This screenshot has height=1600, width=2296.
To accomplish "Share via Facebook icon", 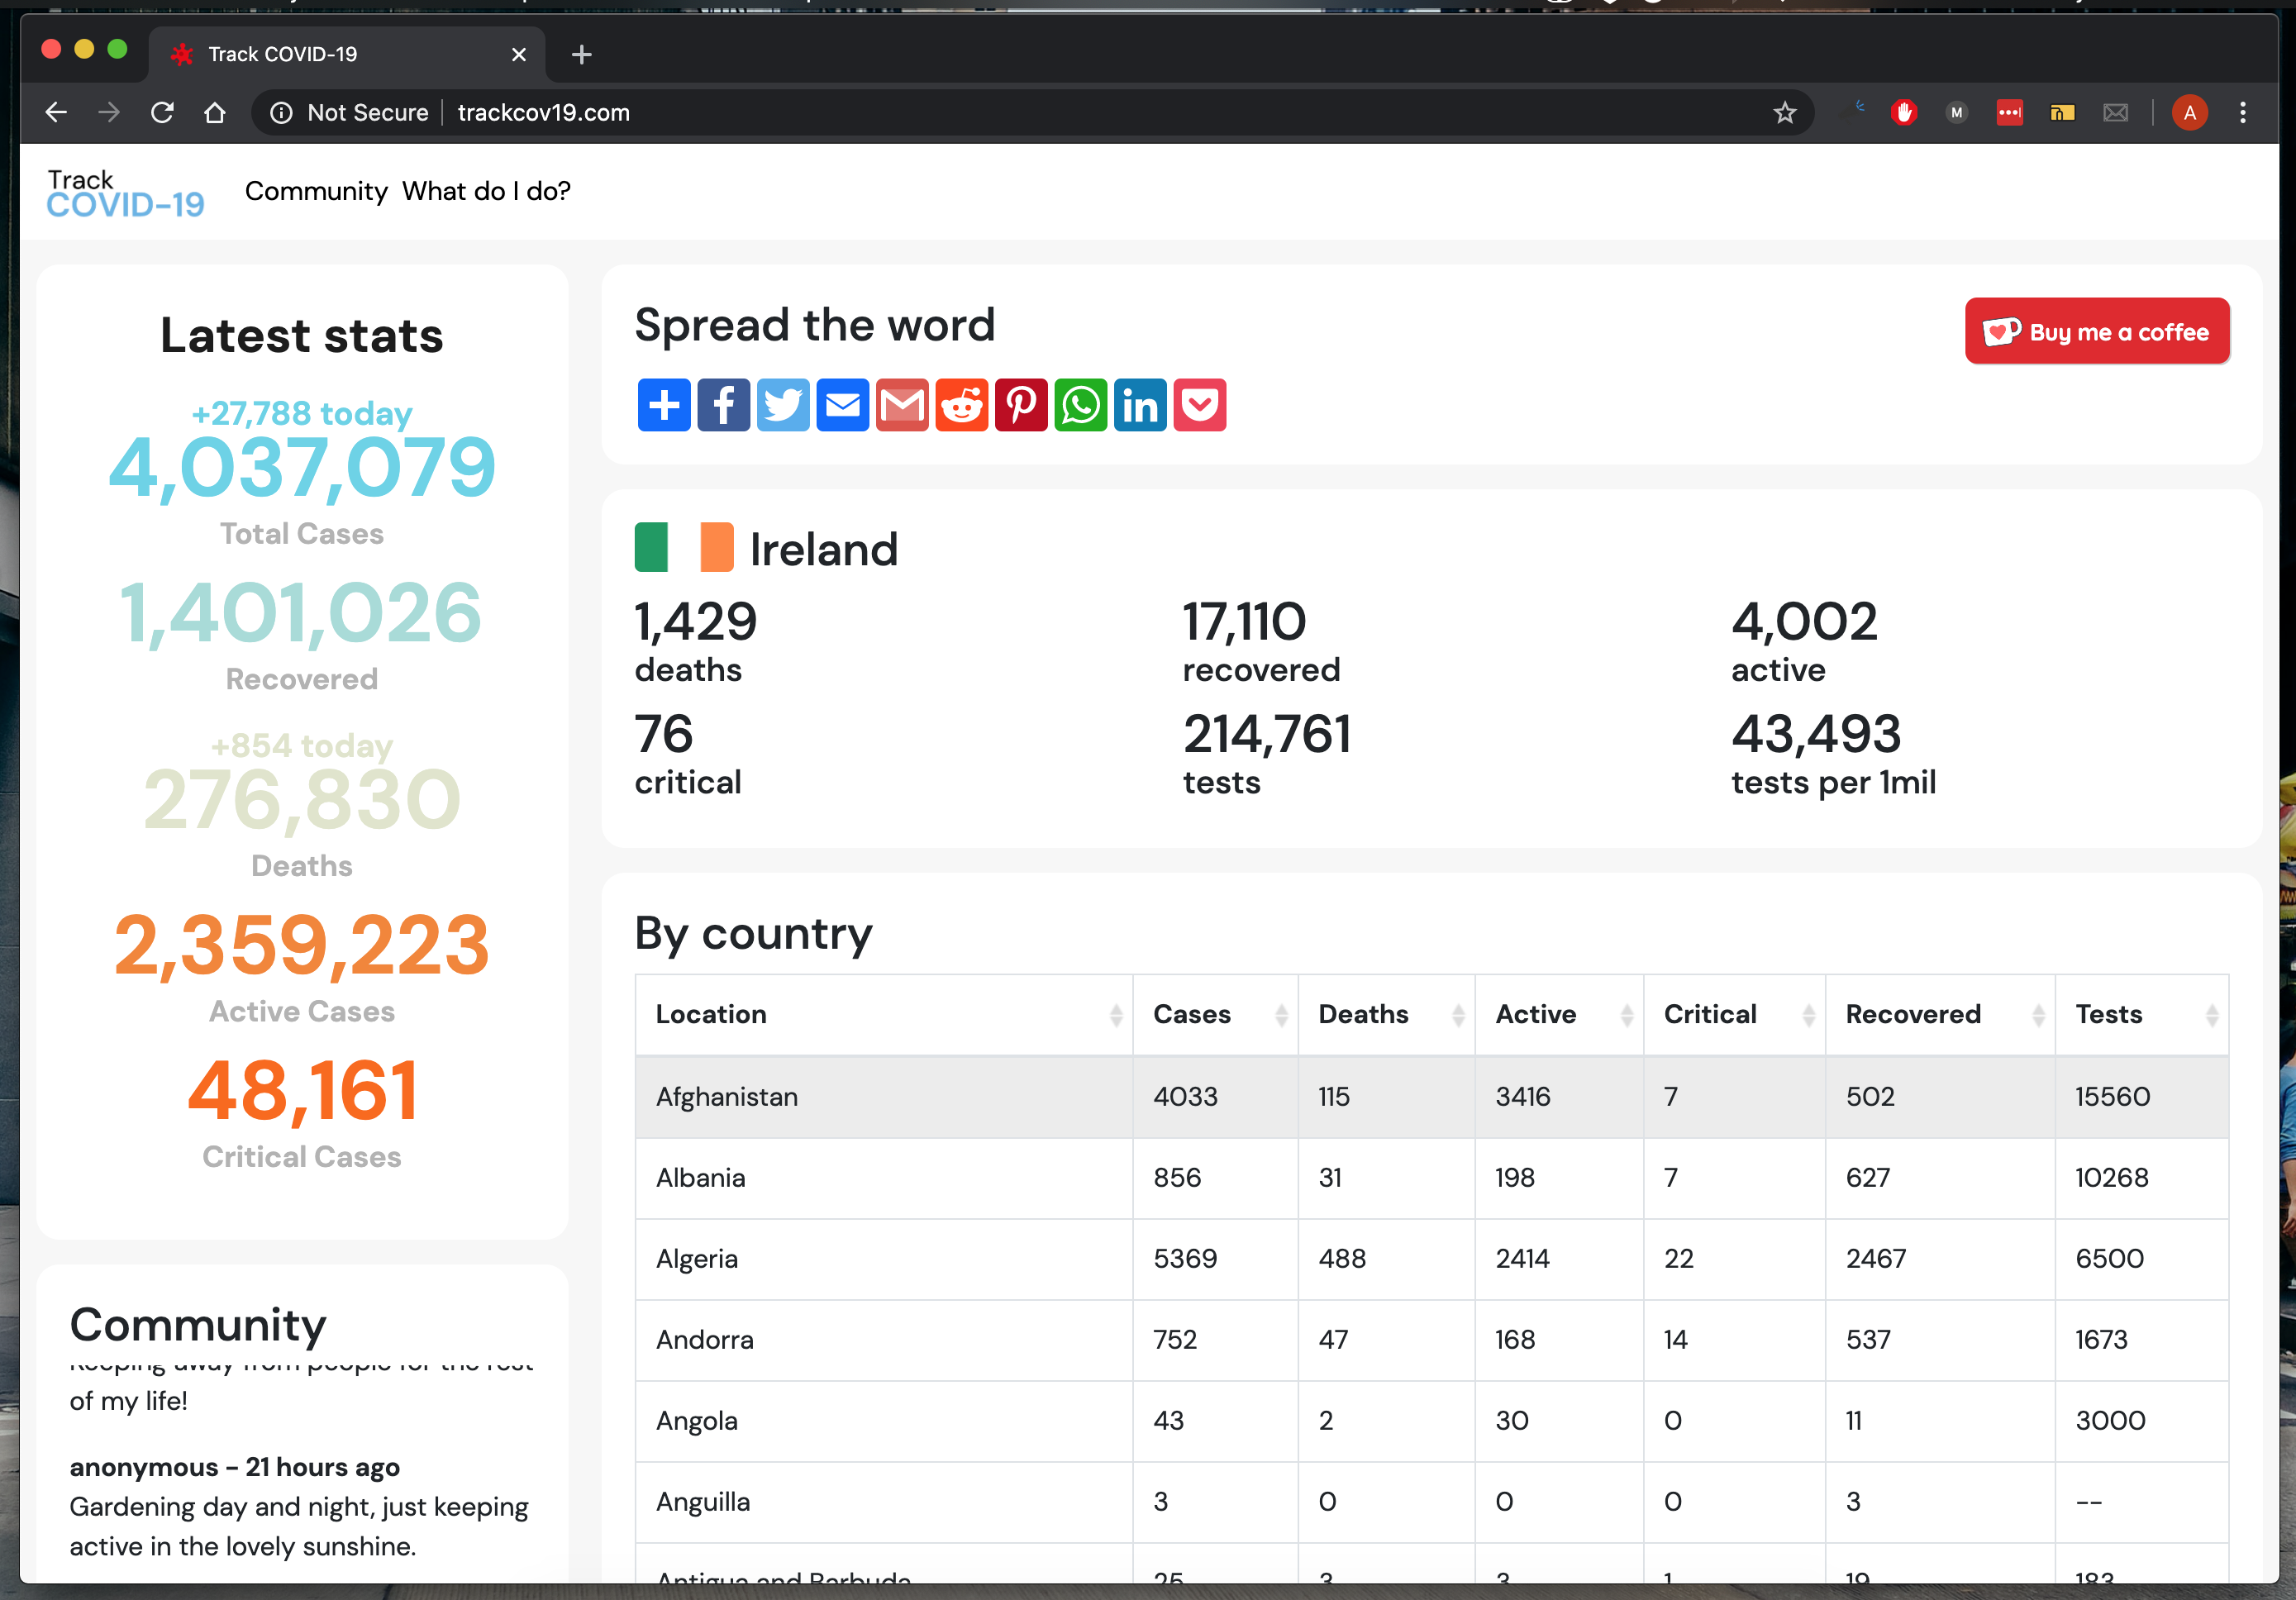I will [723, 405].
